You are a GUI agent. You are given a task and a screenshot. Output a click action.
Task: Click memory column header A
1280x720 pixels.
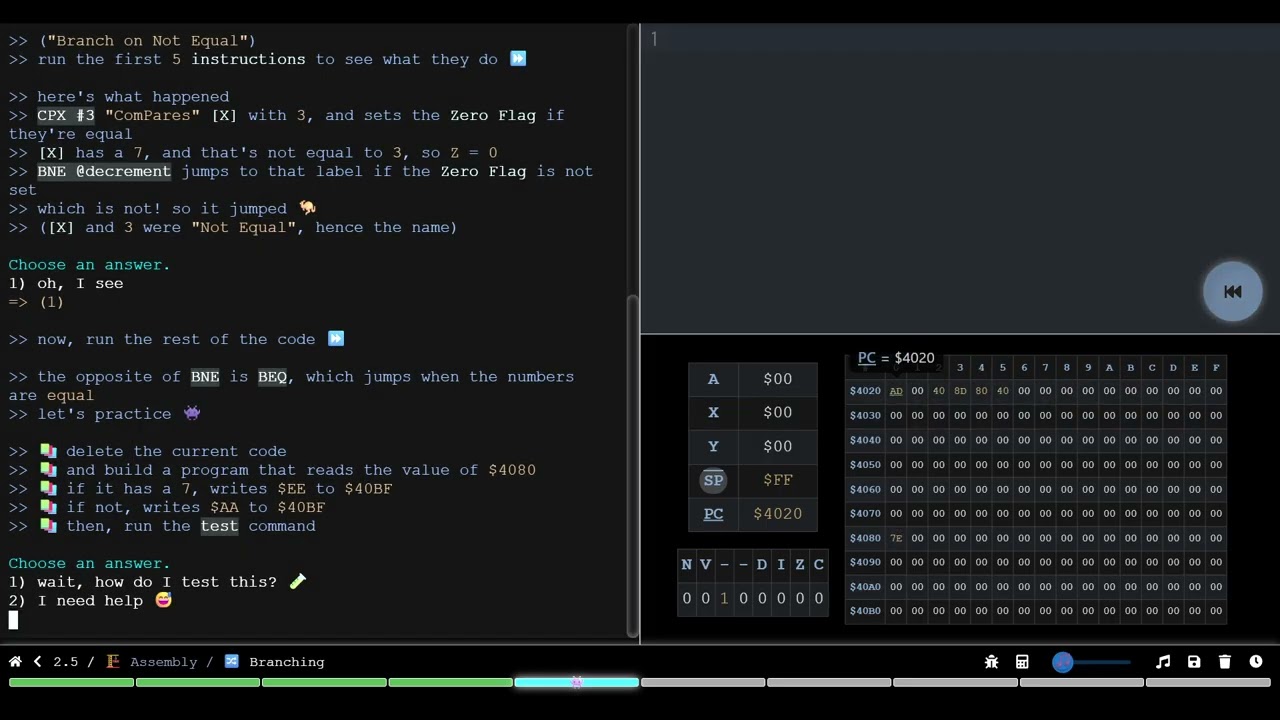tap(1109, 368)
